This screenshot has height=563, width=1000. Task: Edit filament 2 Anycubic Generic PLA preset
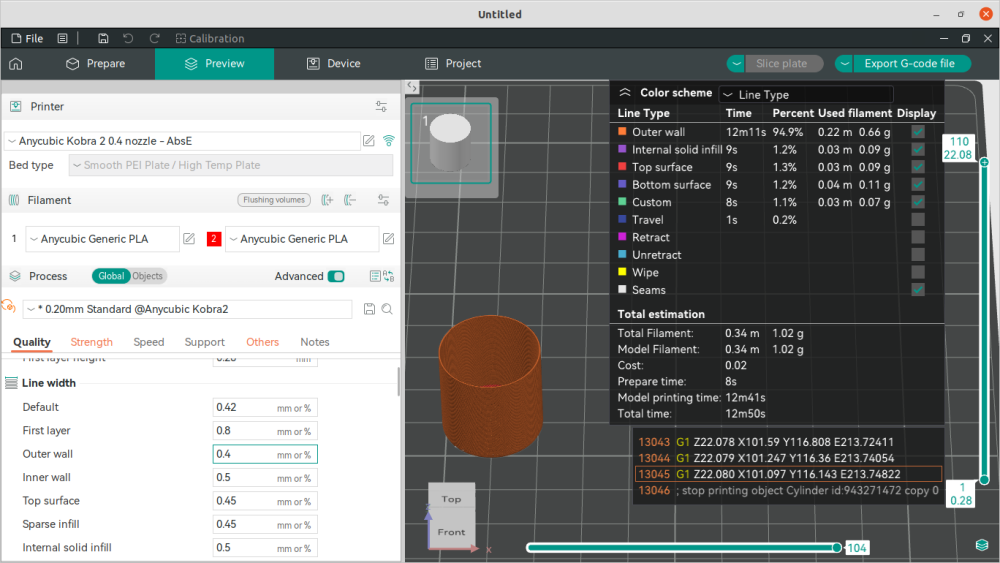pyautogui.click(x=388, y=238)
